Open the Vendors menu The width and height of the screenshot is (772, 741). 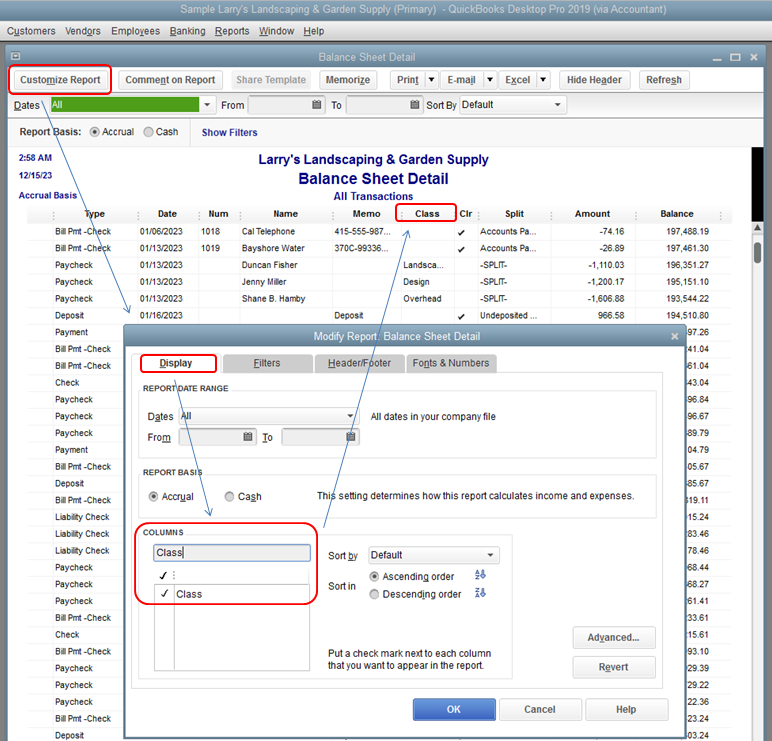point(83,31)
